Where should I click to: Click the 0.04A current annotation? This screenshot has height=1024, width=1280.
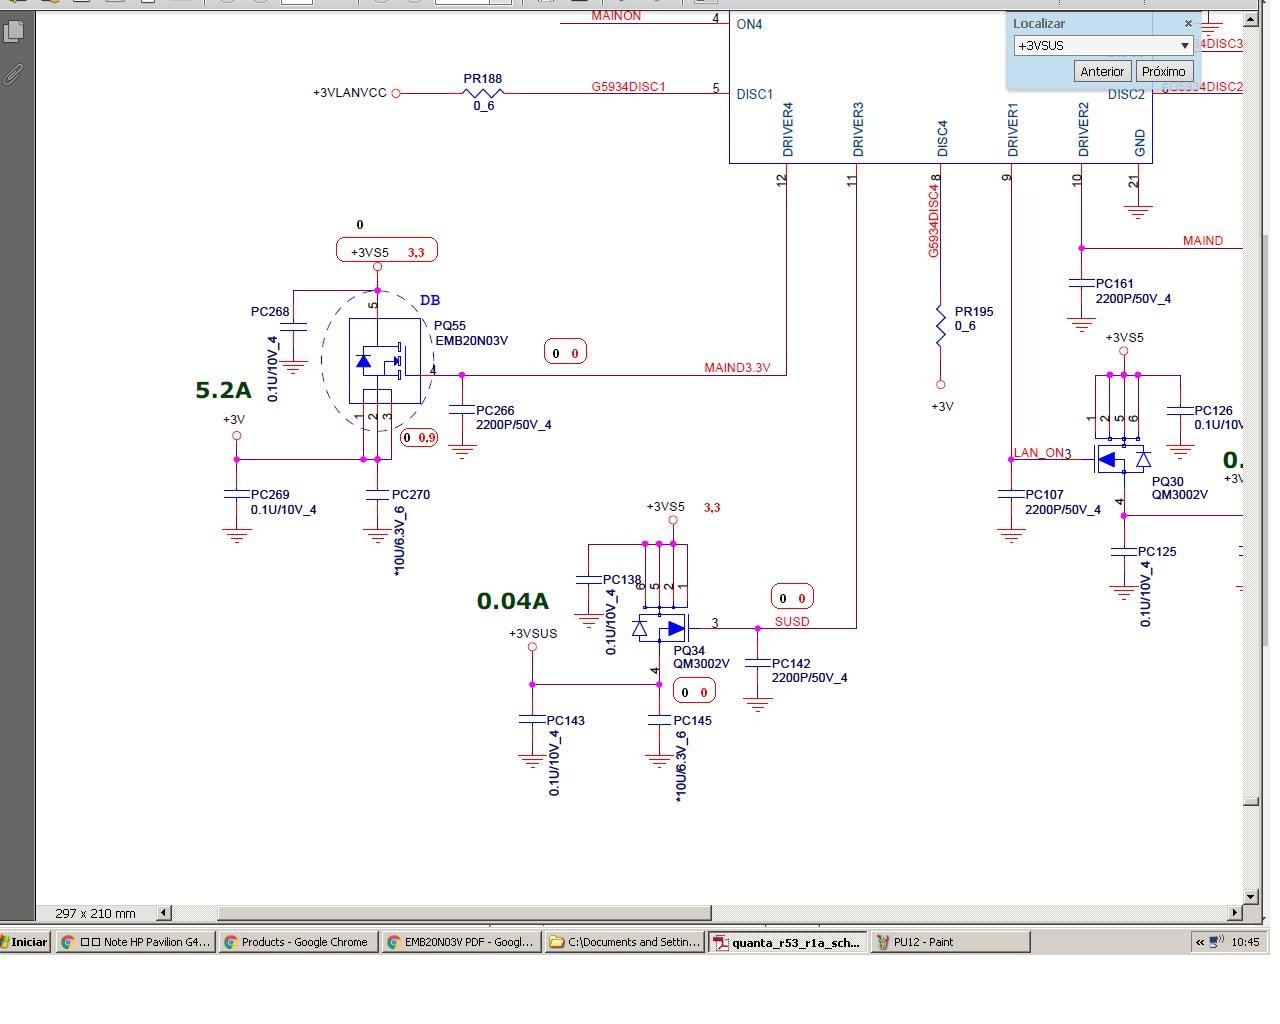click(512, 601)
